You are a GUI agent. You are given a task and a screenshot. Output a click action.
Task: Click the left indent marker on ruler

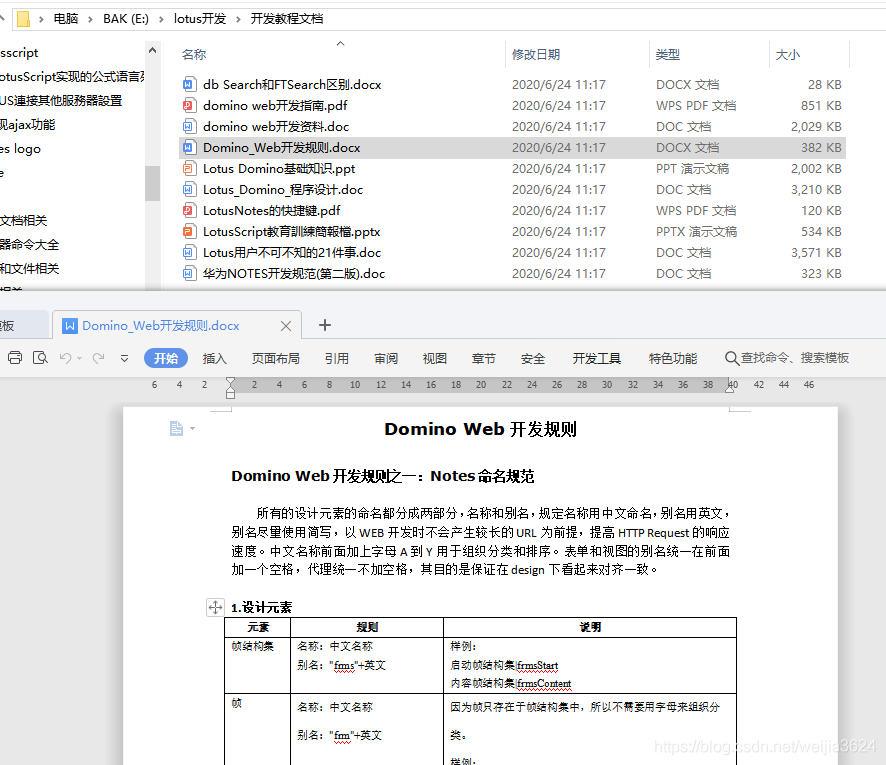[230, 388]
